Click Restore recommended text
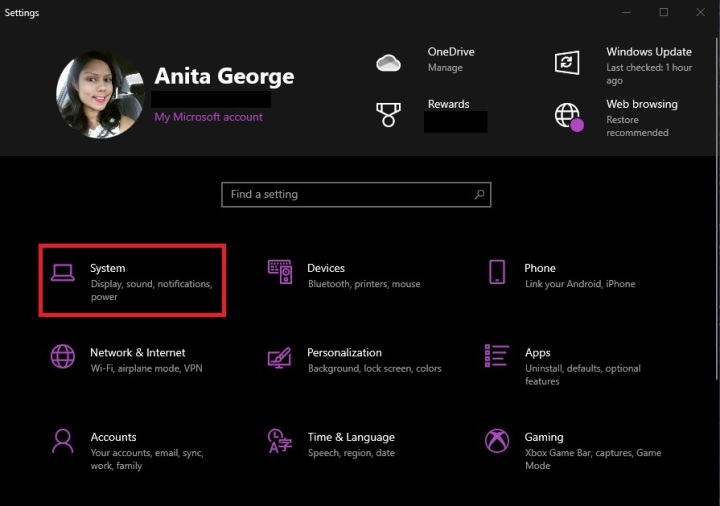Viewport: 720px width, 506px height. point(637,126)
